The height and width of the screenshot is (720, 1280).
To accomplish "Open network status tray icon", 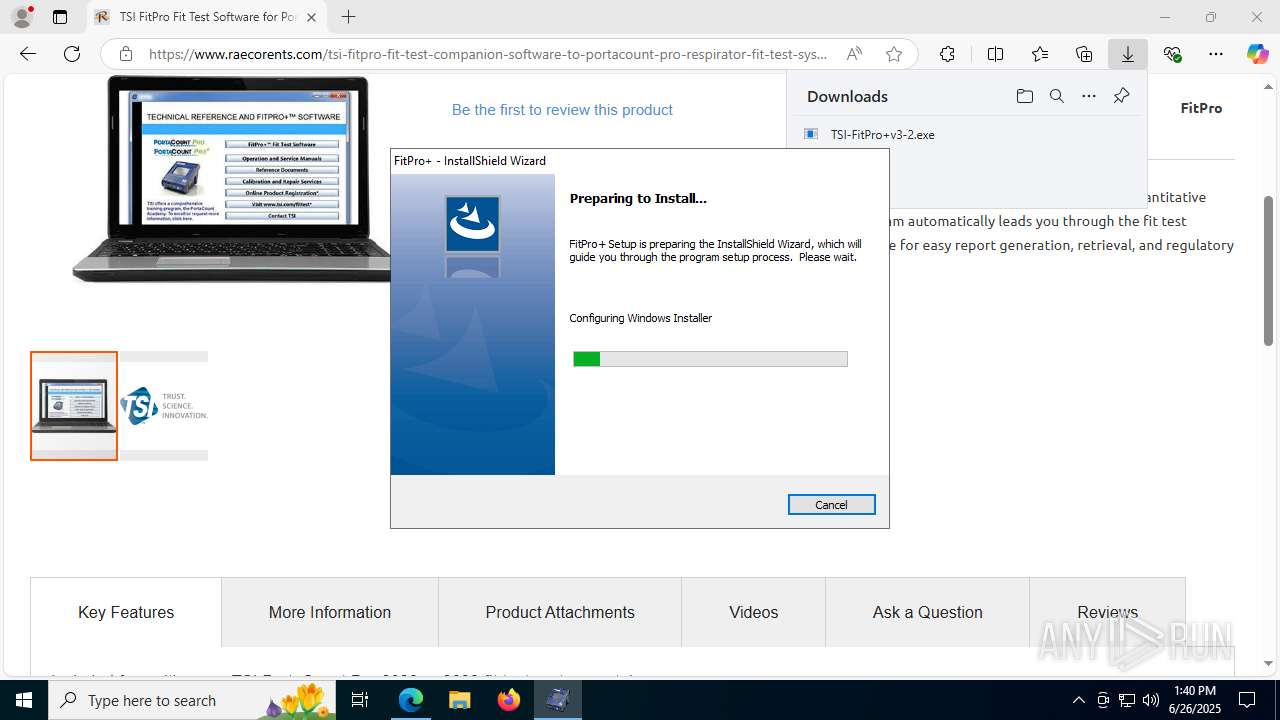I will click(x=1127, y=700).
